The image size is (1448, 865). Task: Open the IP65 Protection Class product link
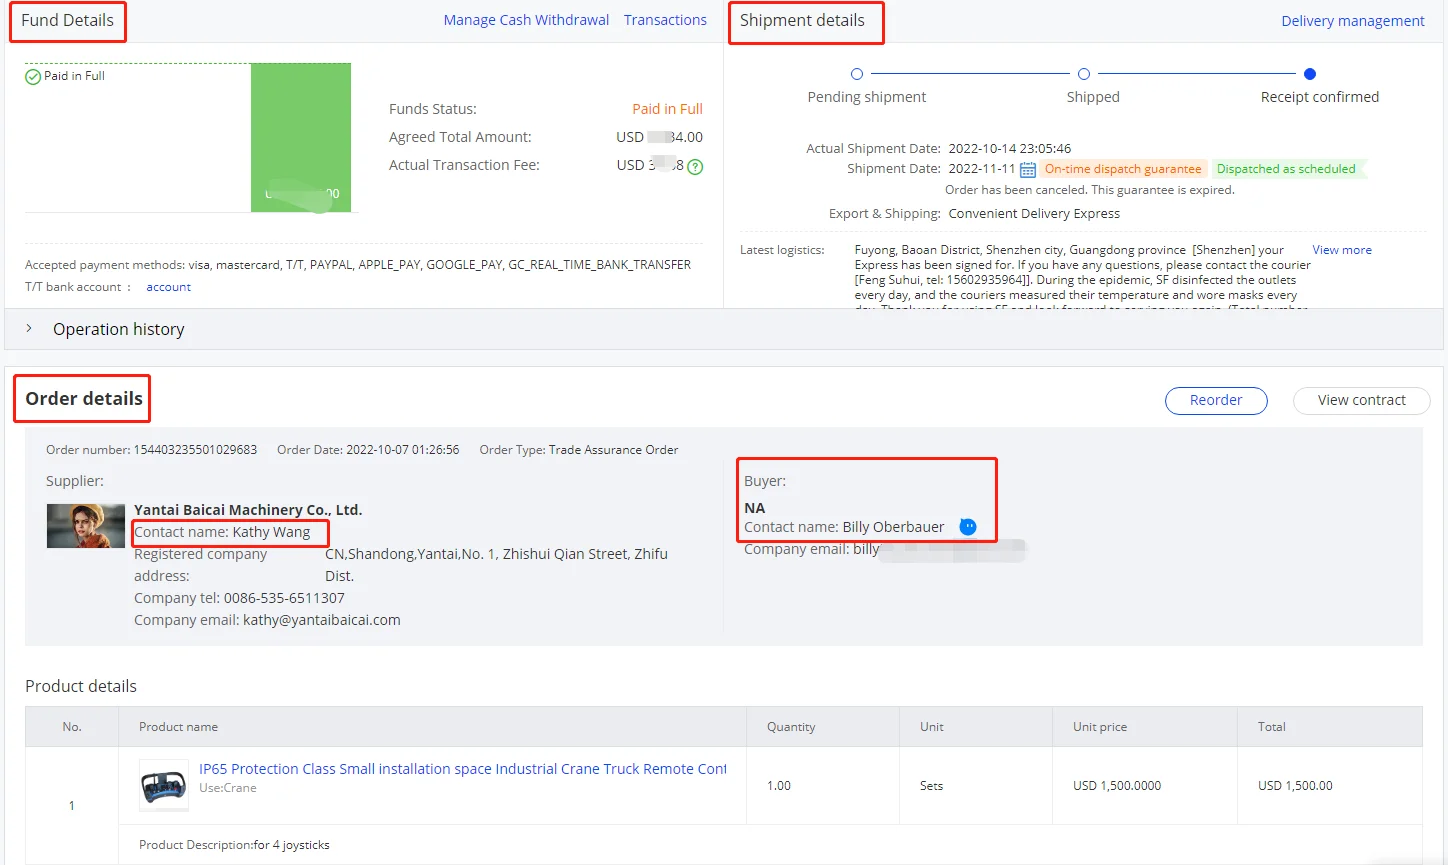point(462,769)
